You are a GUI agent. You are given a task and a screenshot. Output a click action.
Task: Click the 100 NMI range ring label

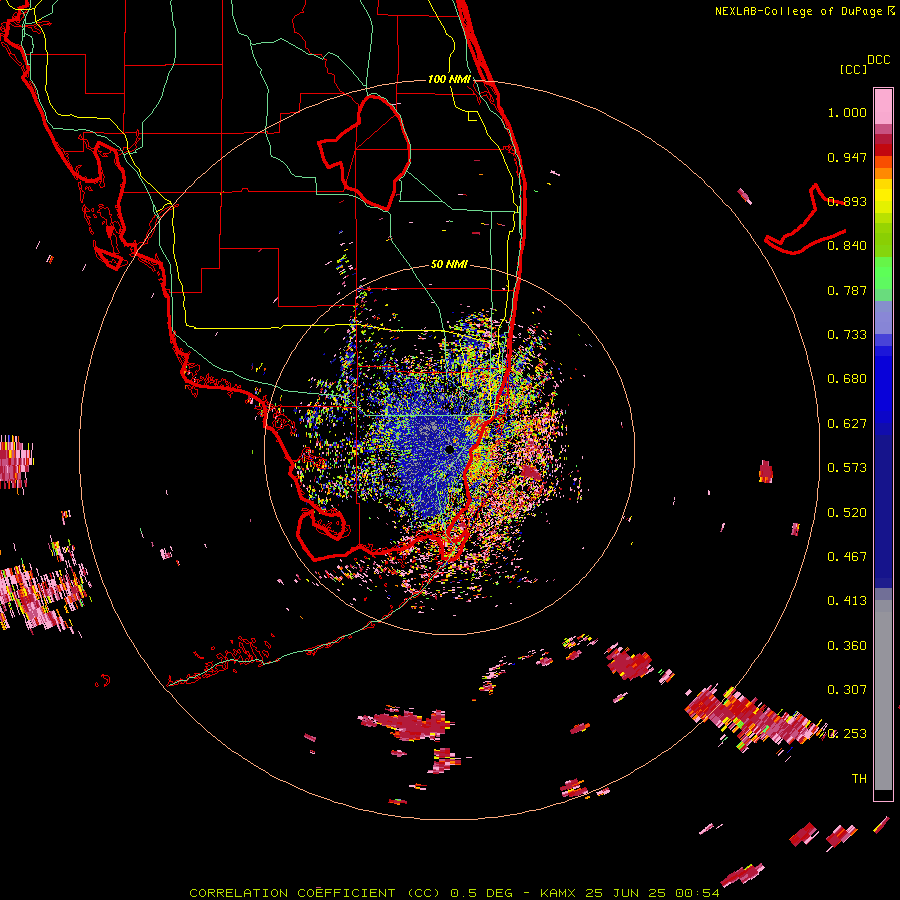pyautogui.click(x=449, y=79)
